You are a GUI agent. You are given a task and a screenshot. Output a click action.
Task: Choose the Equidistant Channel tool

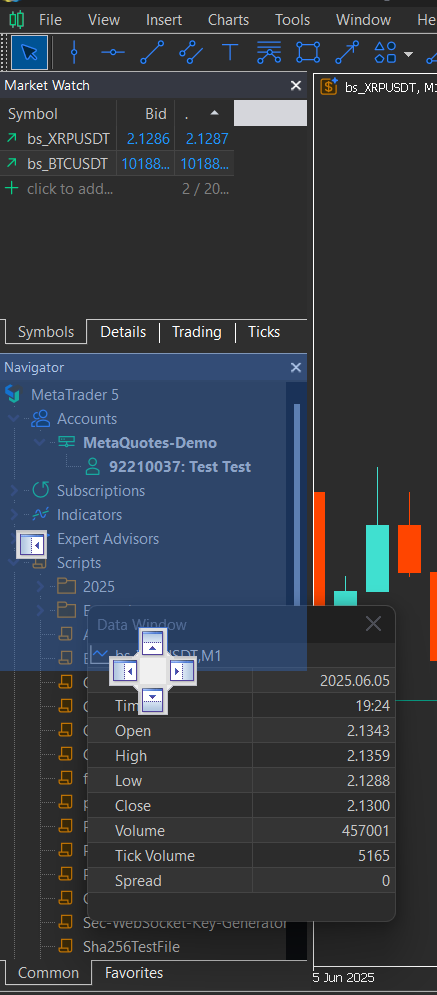pyautogui.click(x=191, y=53)
